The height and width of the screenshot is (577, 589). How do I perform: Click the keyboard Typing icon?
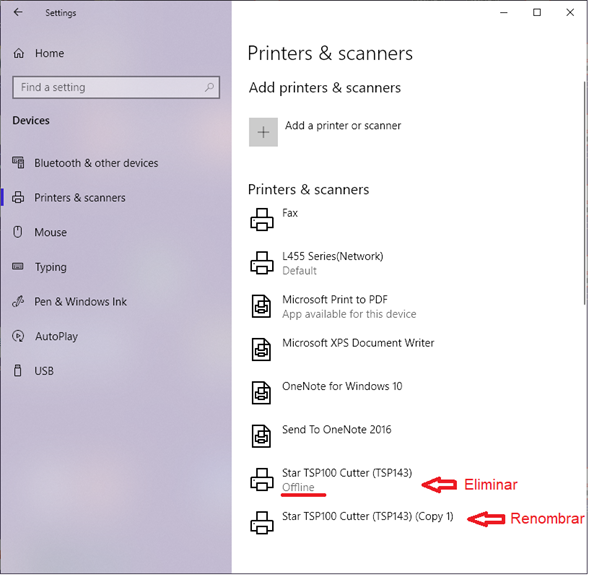(18, 266)
